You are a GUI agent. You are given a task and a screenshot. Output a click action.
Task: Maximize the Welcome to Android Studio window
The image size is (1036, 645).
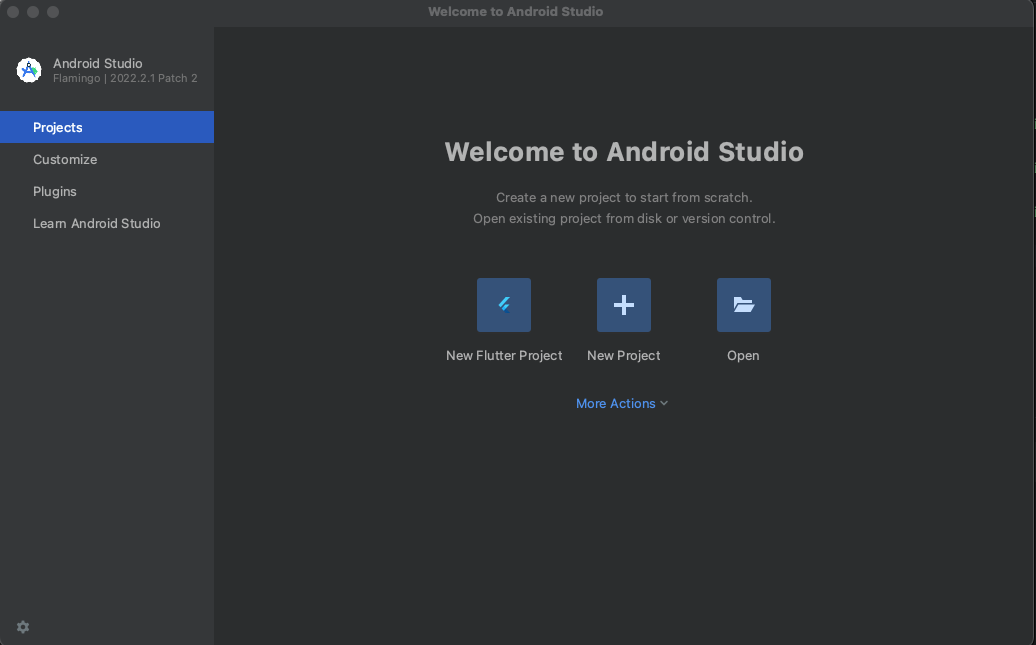point(53,12)
